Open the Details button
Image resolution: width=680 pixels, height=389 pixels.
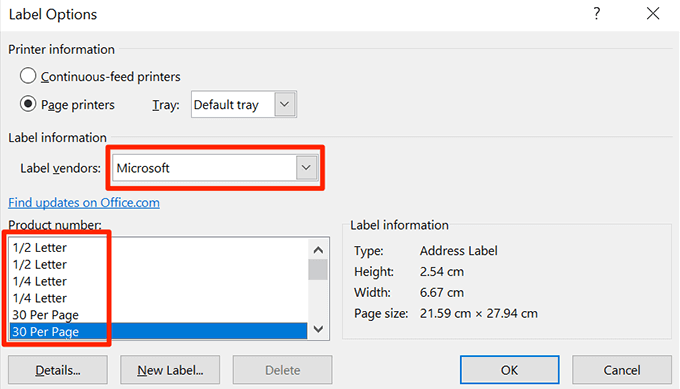[x=58, y=370]
